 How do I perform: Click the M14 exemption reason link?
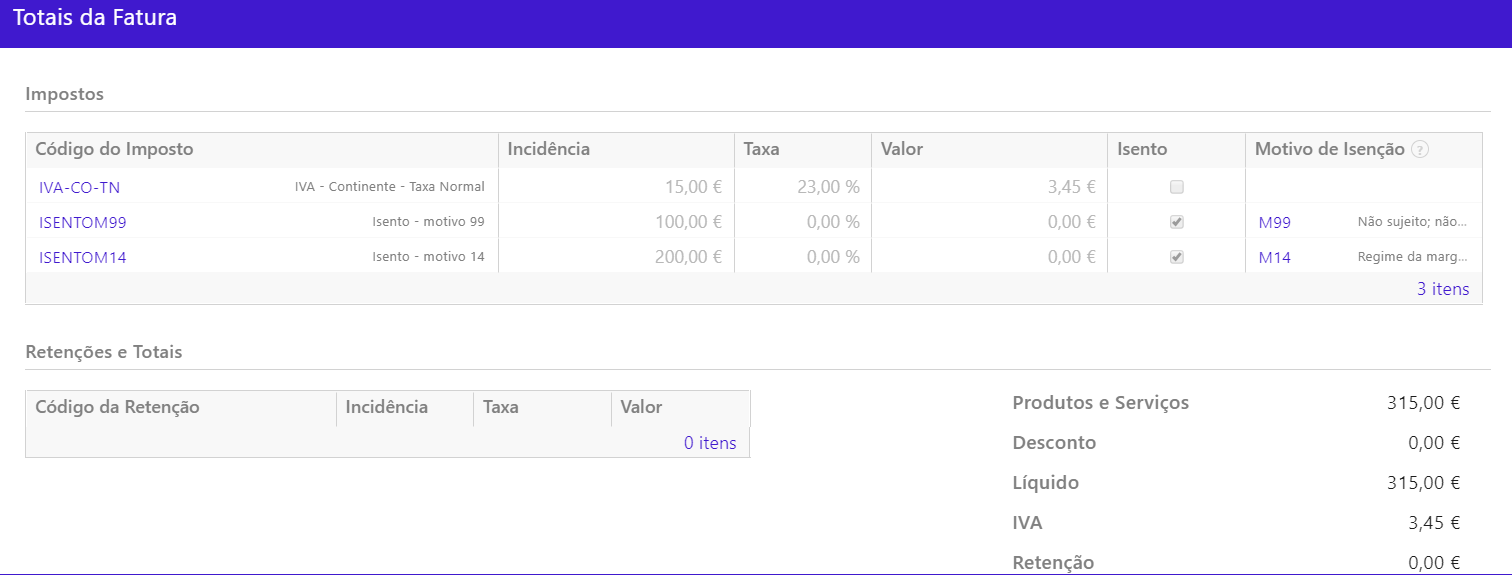click(1275, 257)
